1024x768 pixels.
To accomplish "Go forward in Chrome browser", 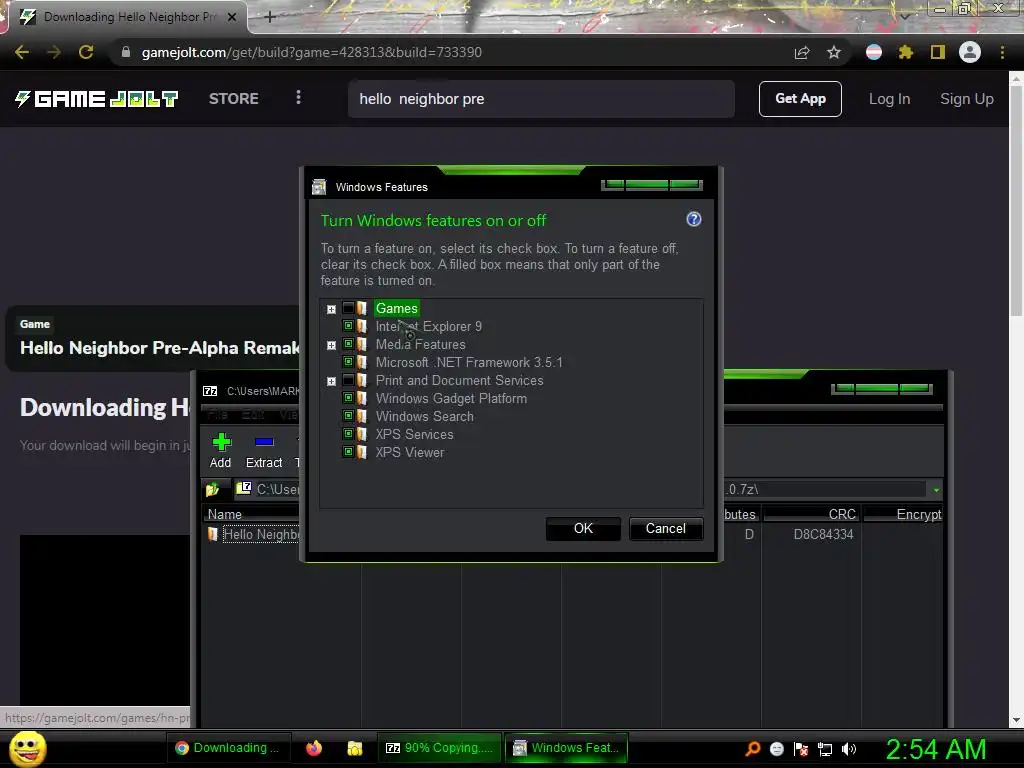I will coord(54,52).
